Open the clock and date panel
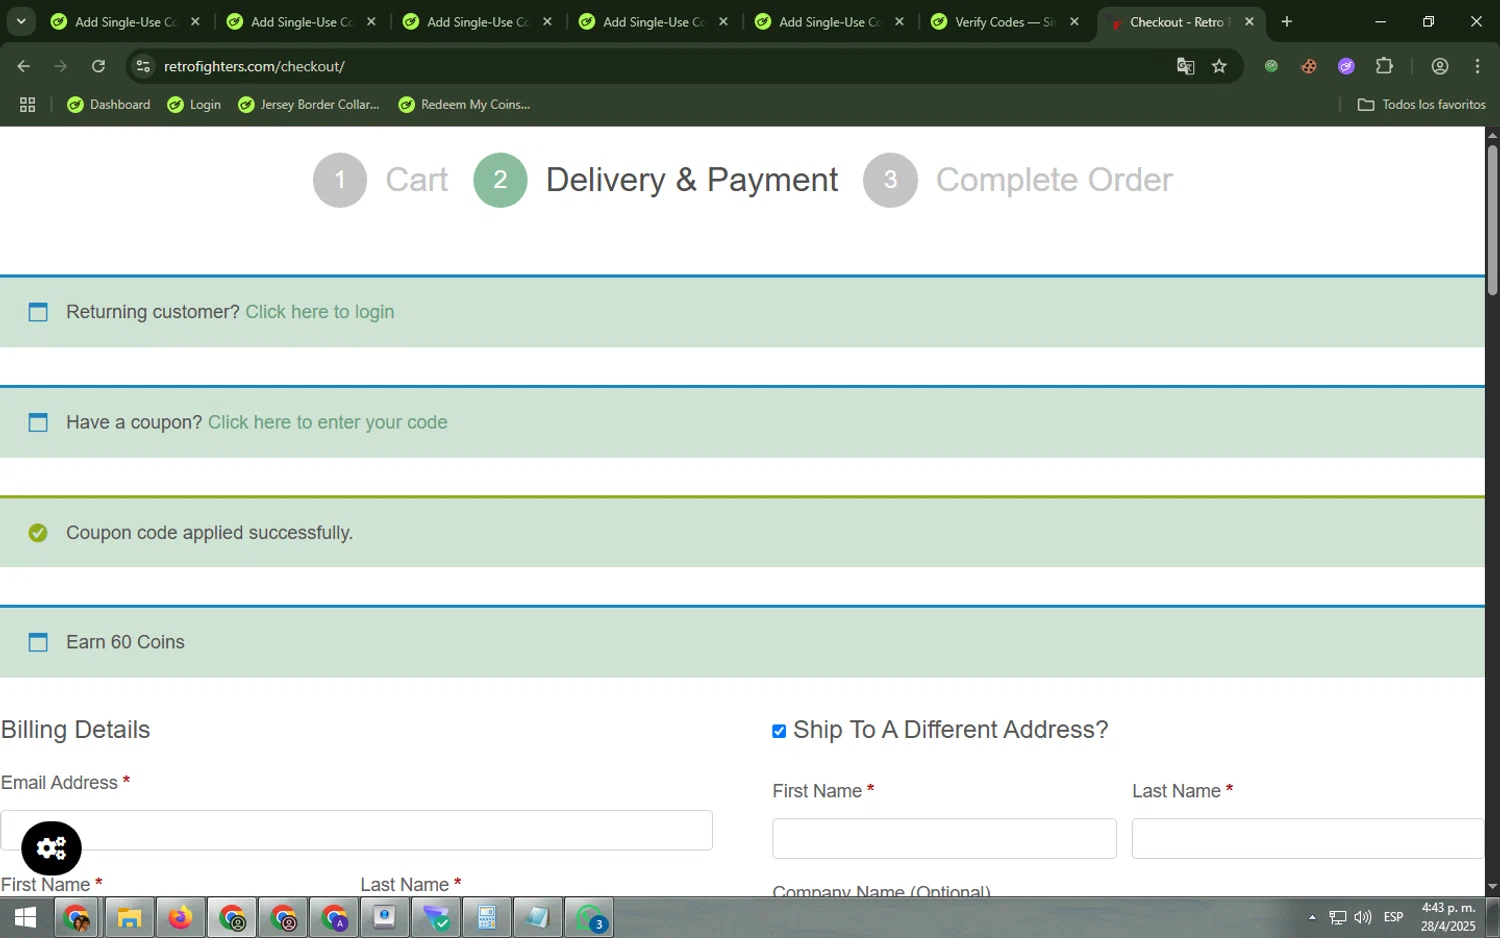Image resolution: width=1500 pixels, height=938 pixels. 1448,917
